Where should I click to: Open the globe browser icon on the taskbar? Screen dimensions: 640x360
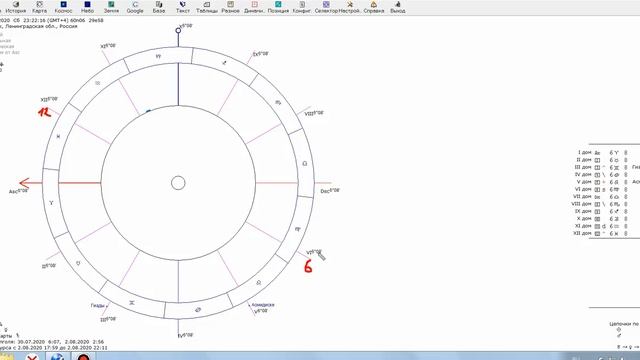pyautogui.click(x=57, y=357)
